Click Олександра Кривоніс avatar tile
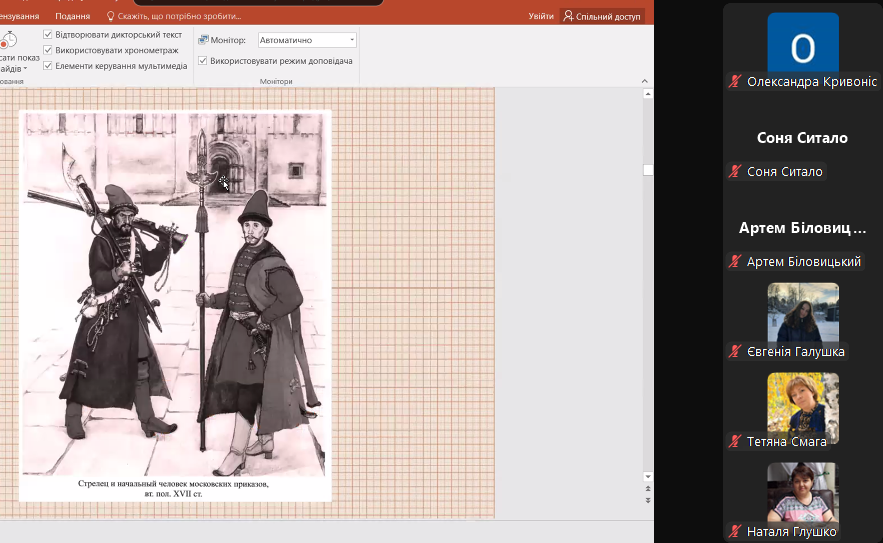 coord(803,44)
